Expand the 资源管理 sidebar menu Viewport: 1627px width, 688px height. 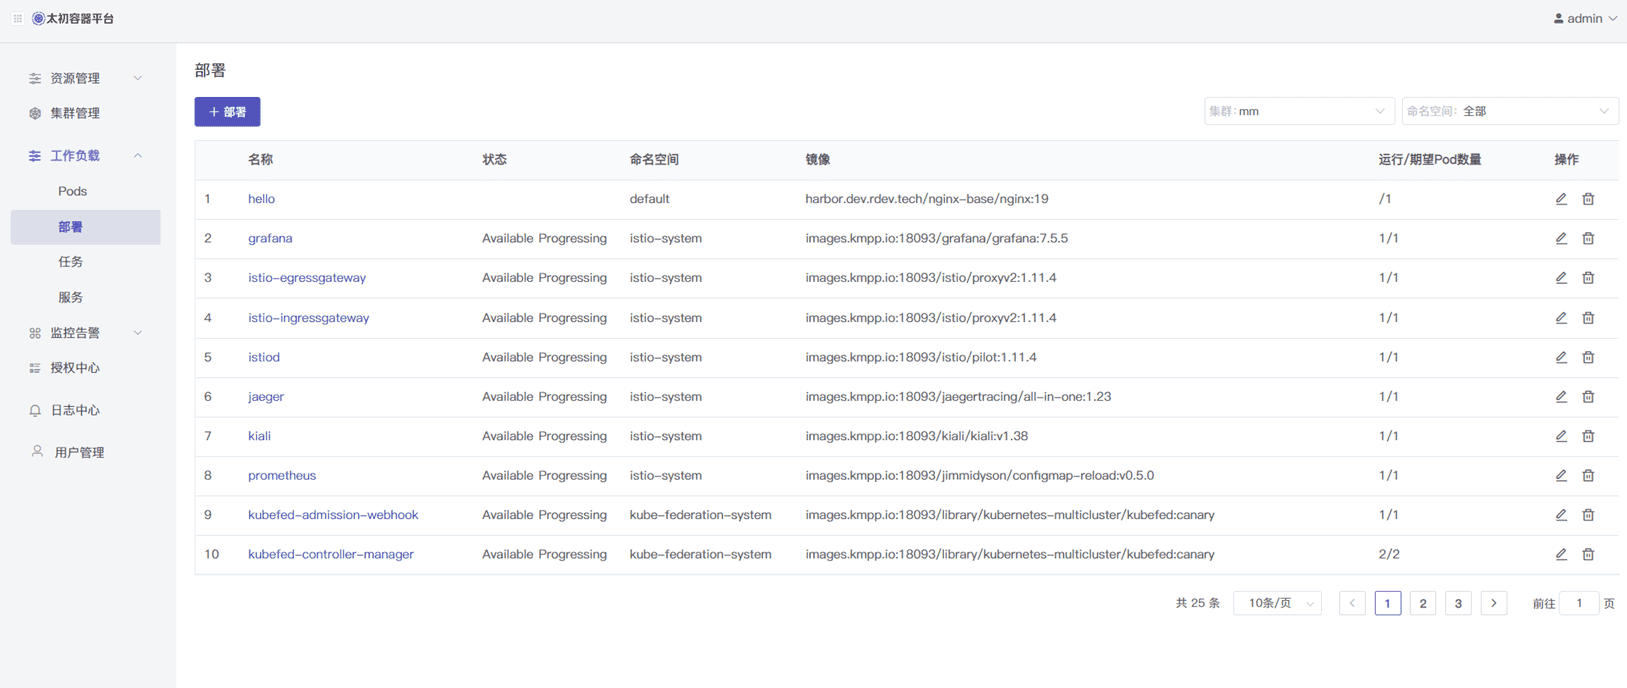pos(85,78)
